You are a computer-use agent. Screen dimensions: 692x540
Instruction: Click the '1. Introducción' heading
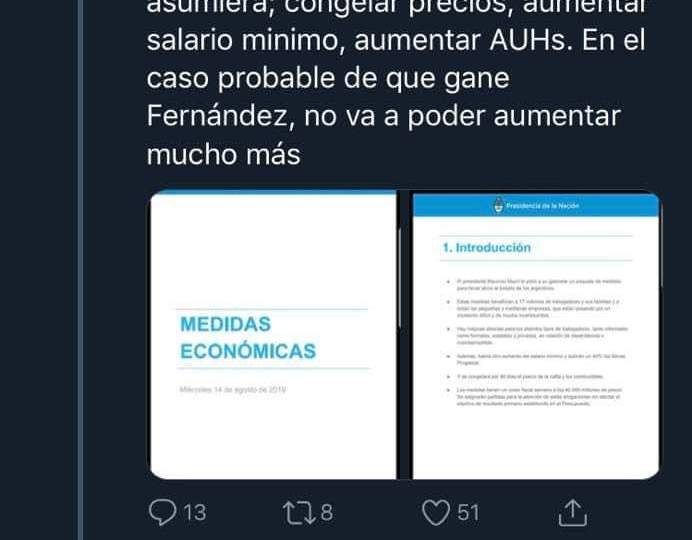tap(487, 248)
